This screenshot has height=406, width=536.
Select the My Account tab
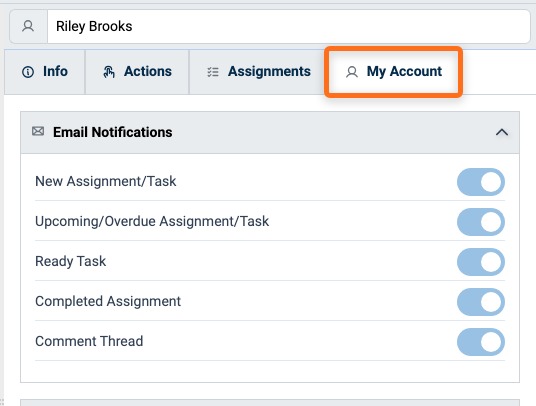(393, 72)
